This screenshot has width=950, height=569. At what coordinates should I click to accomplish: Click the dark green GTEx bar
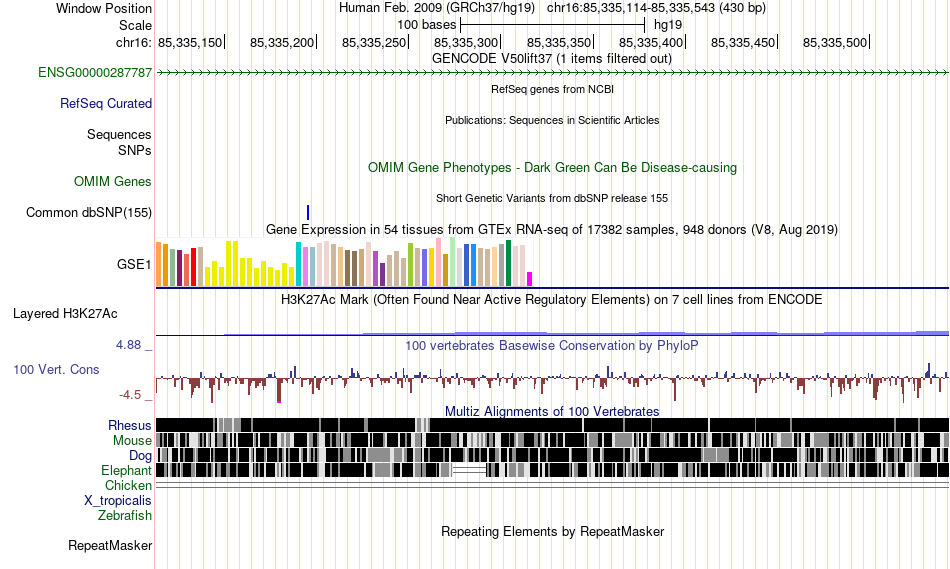(x=508, y=263)
